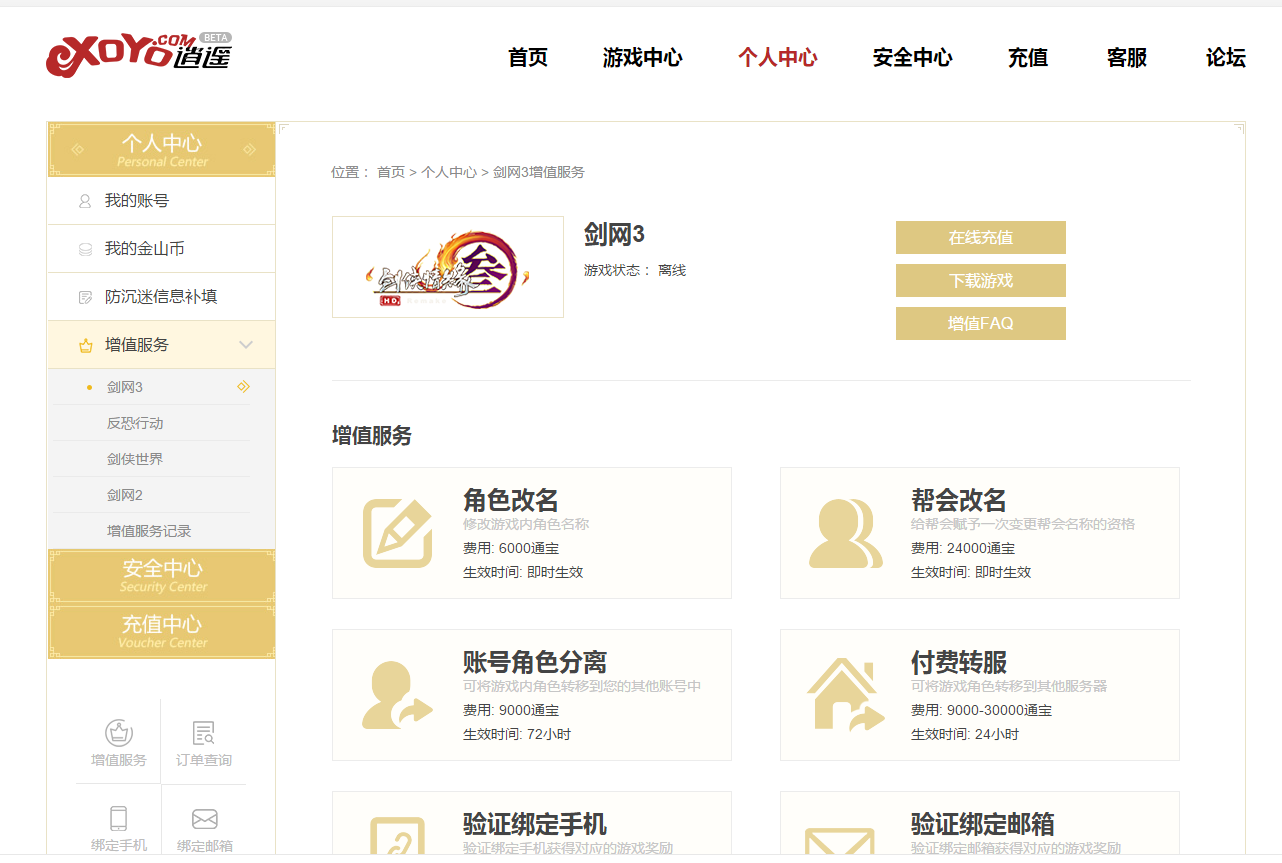
Task: Expand the 充值中心 Voucher Center sidebar section
Action: coord(162,632)
